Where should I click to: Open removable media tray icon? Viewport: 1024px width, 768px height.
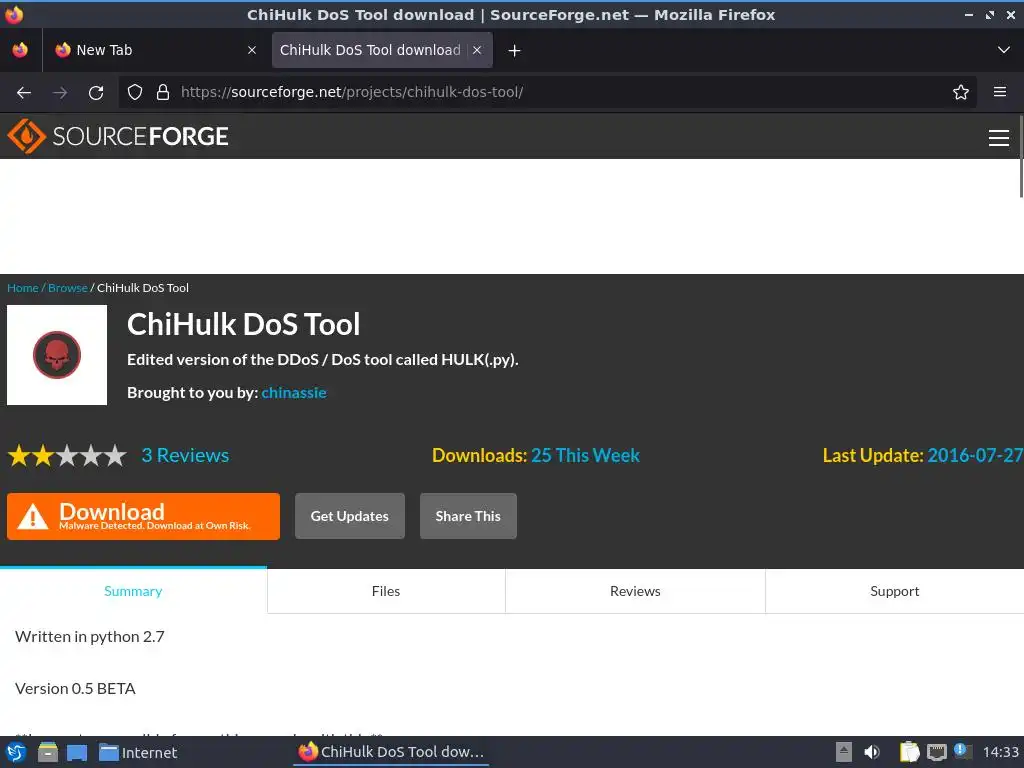tap(844, 752)
